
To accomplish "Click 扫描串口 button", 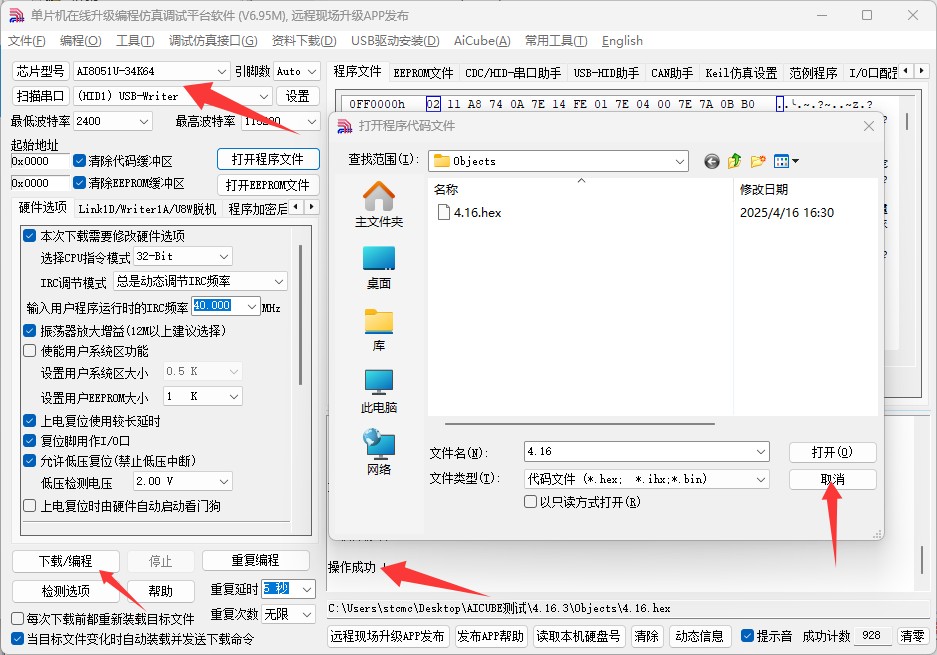I will click(x=41, y=96).
